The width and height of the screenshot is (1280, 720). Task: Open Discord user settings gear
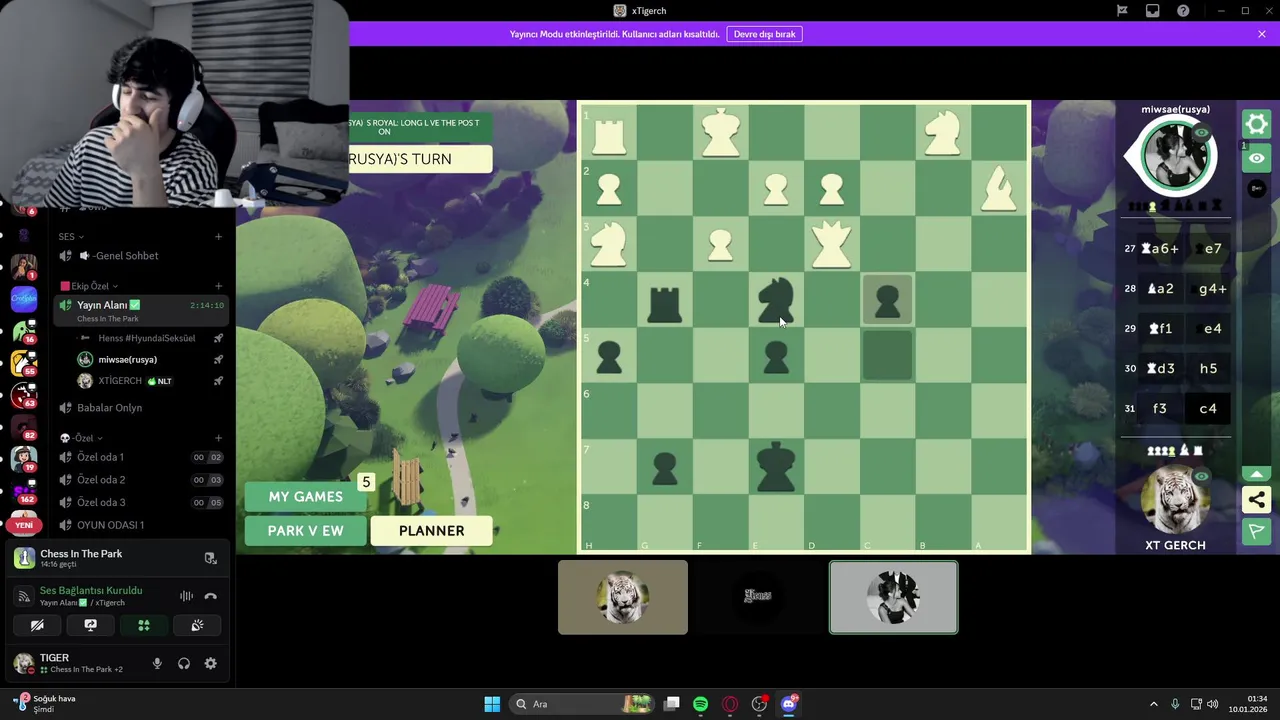210,663
